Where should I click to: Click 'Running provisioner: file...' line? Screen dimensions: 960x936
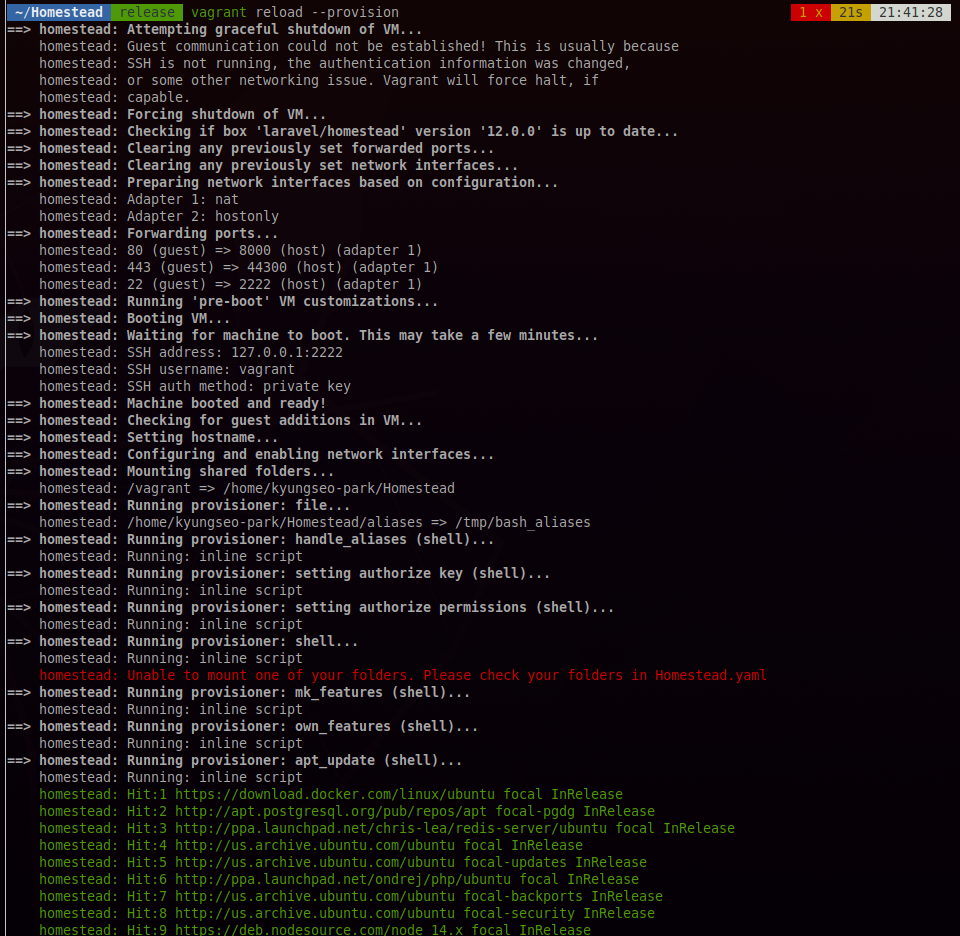point(179,506)
